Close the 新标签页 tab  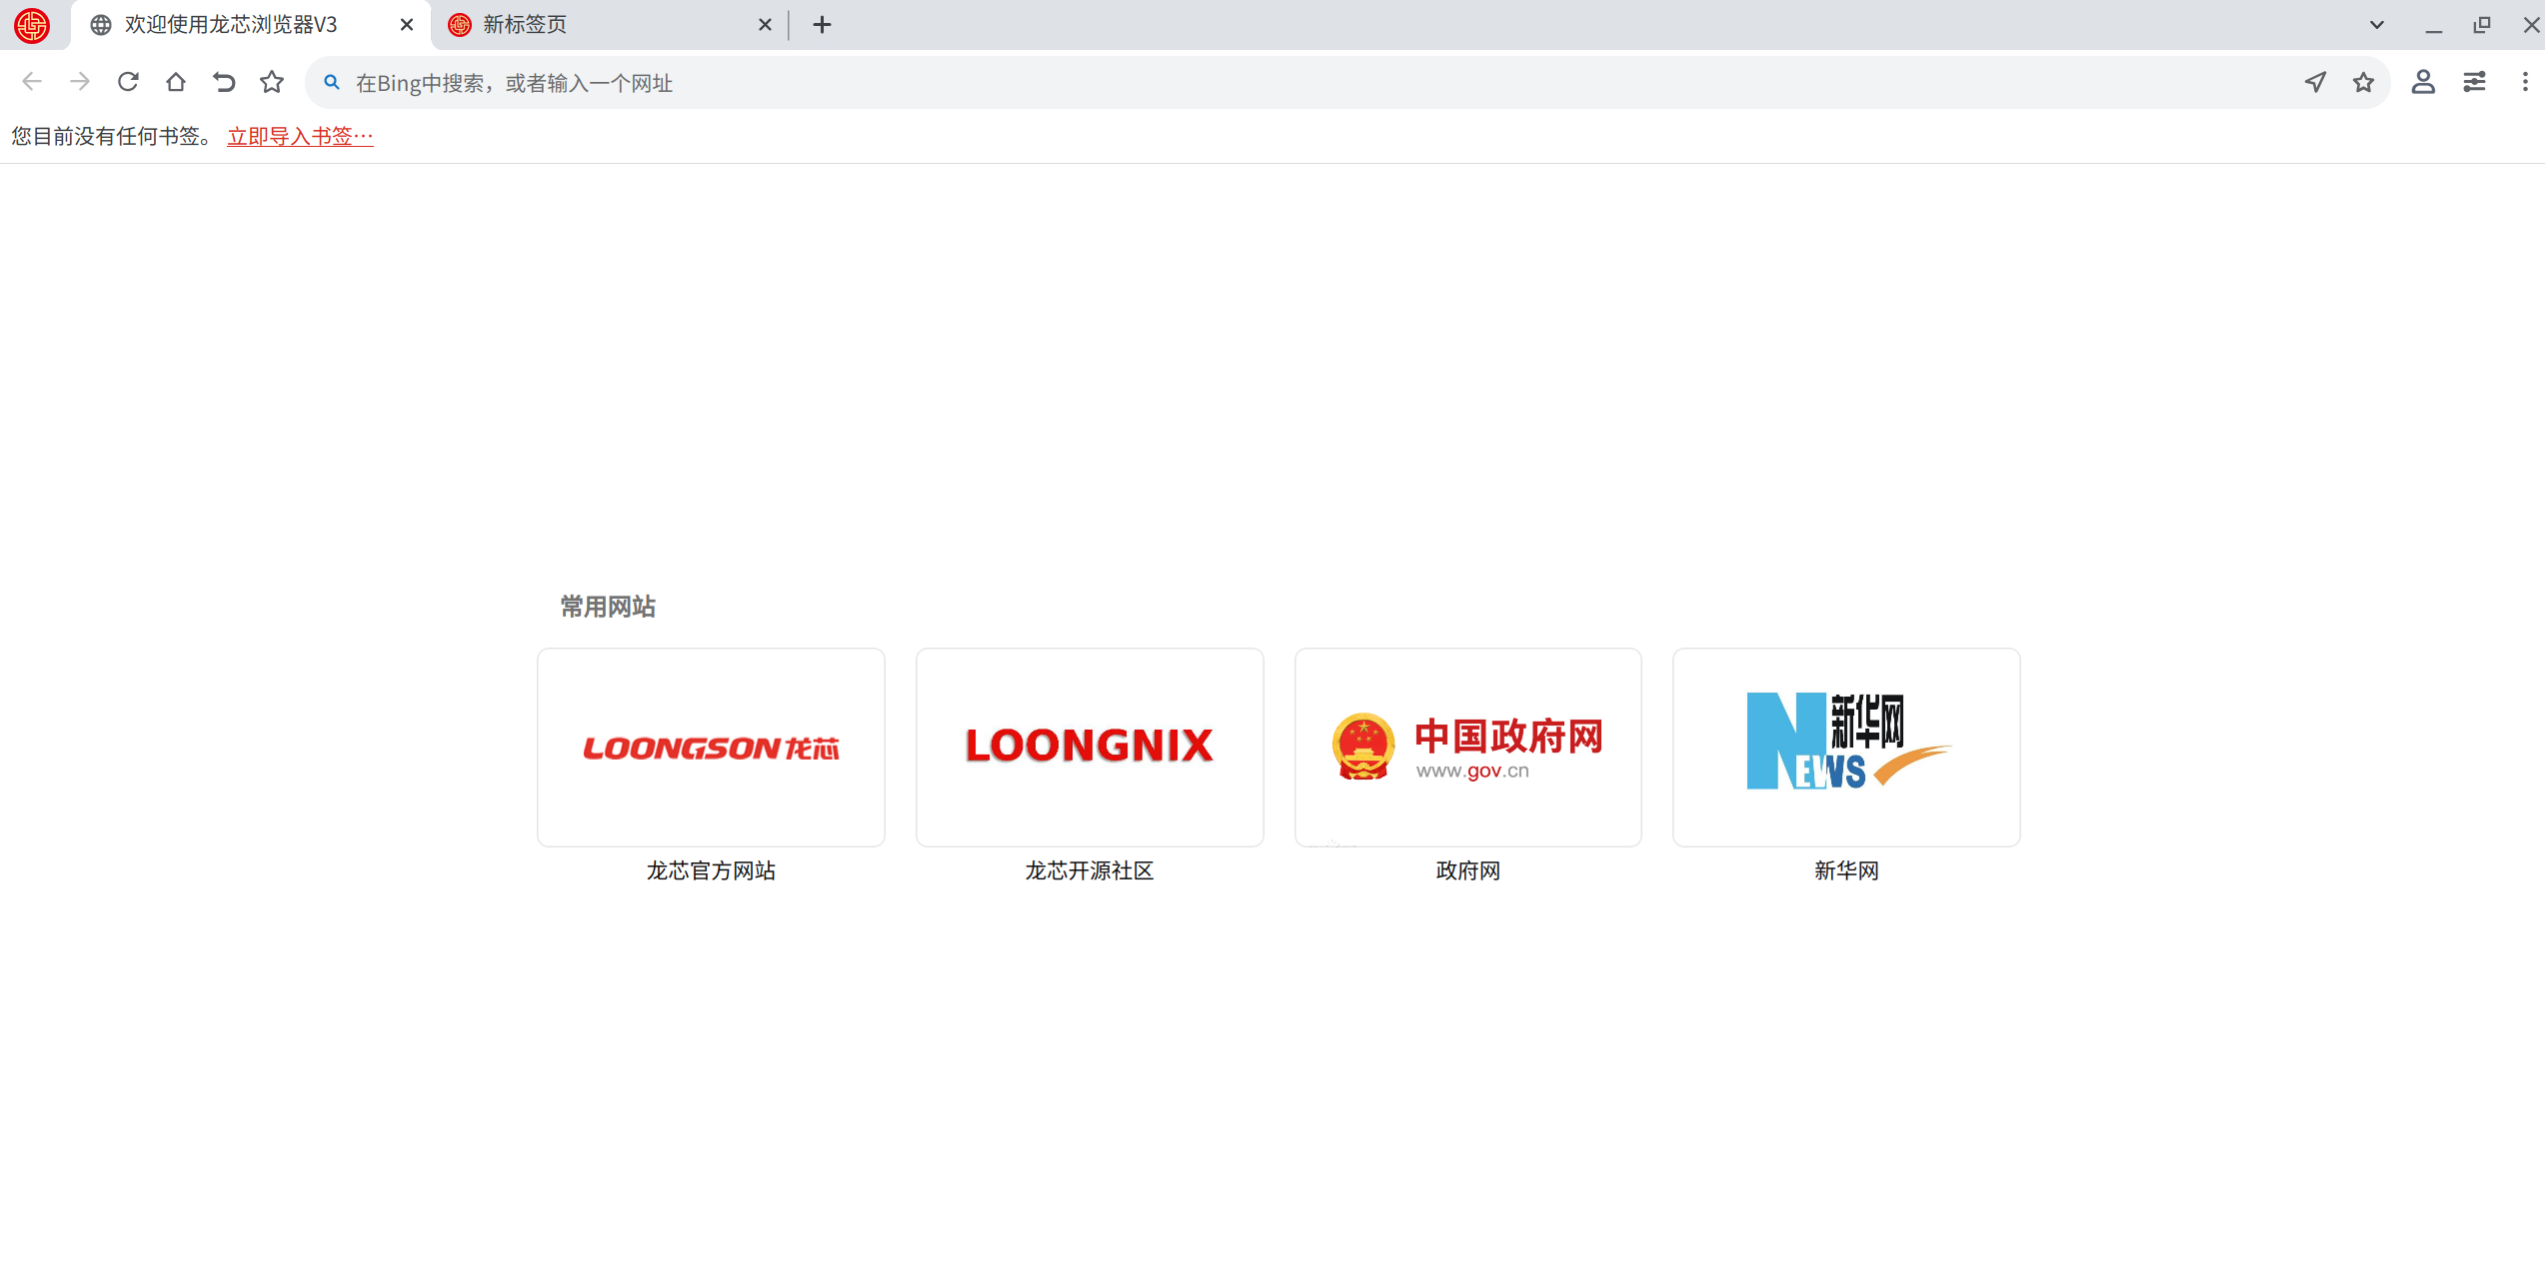(765, 25)
